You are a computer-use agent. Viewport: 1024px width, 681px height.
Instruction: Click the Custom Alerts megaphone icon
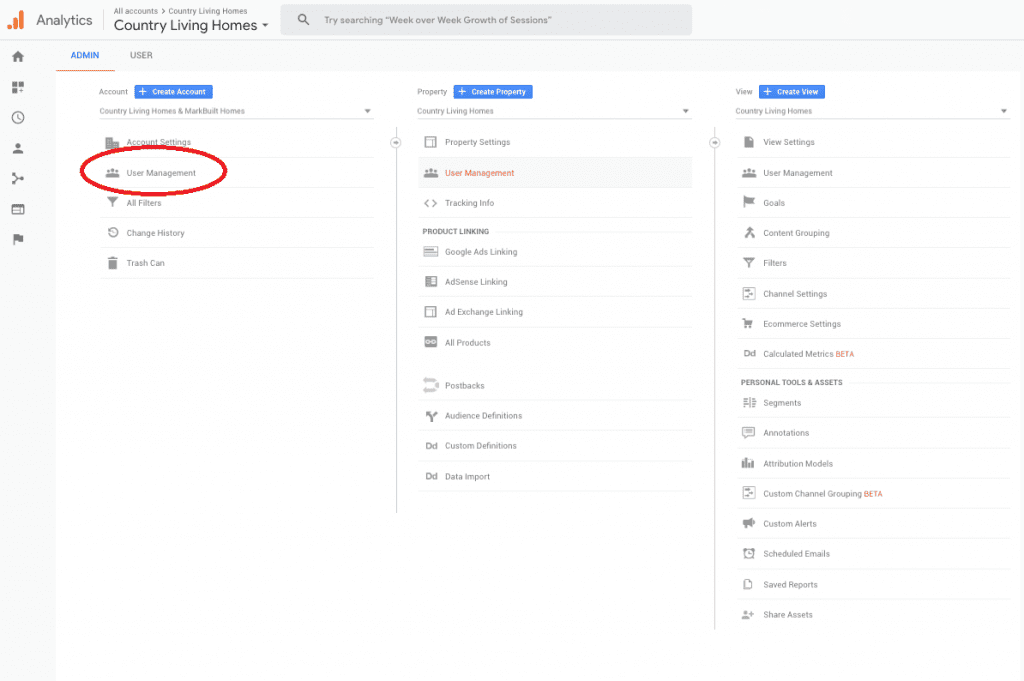748,524
